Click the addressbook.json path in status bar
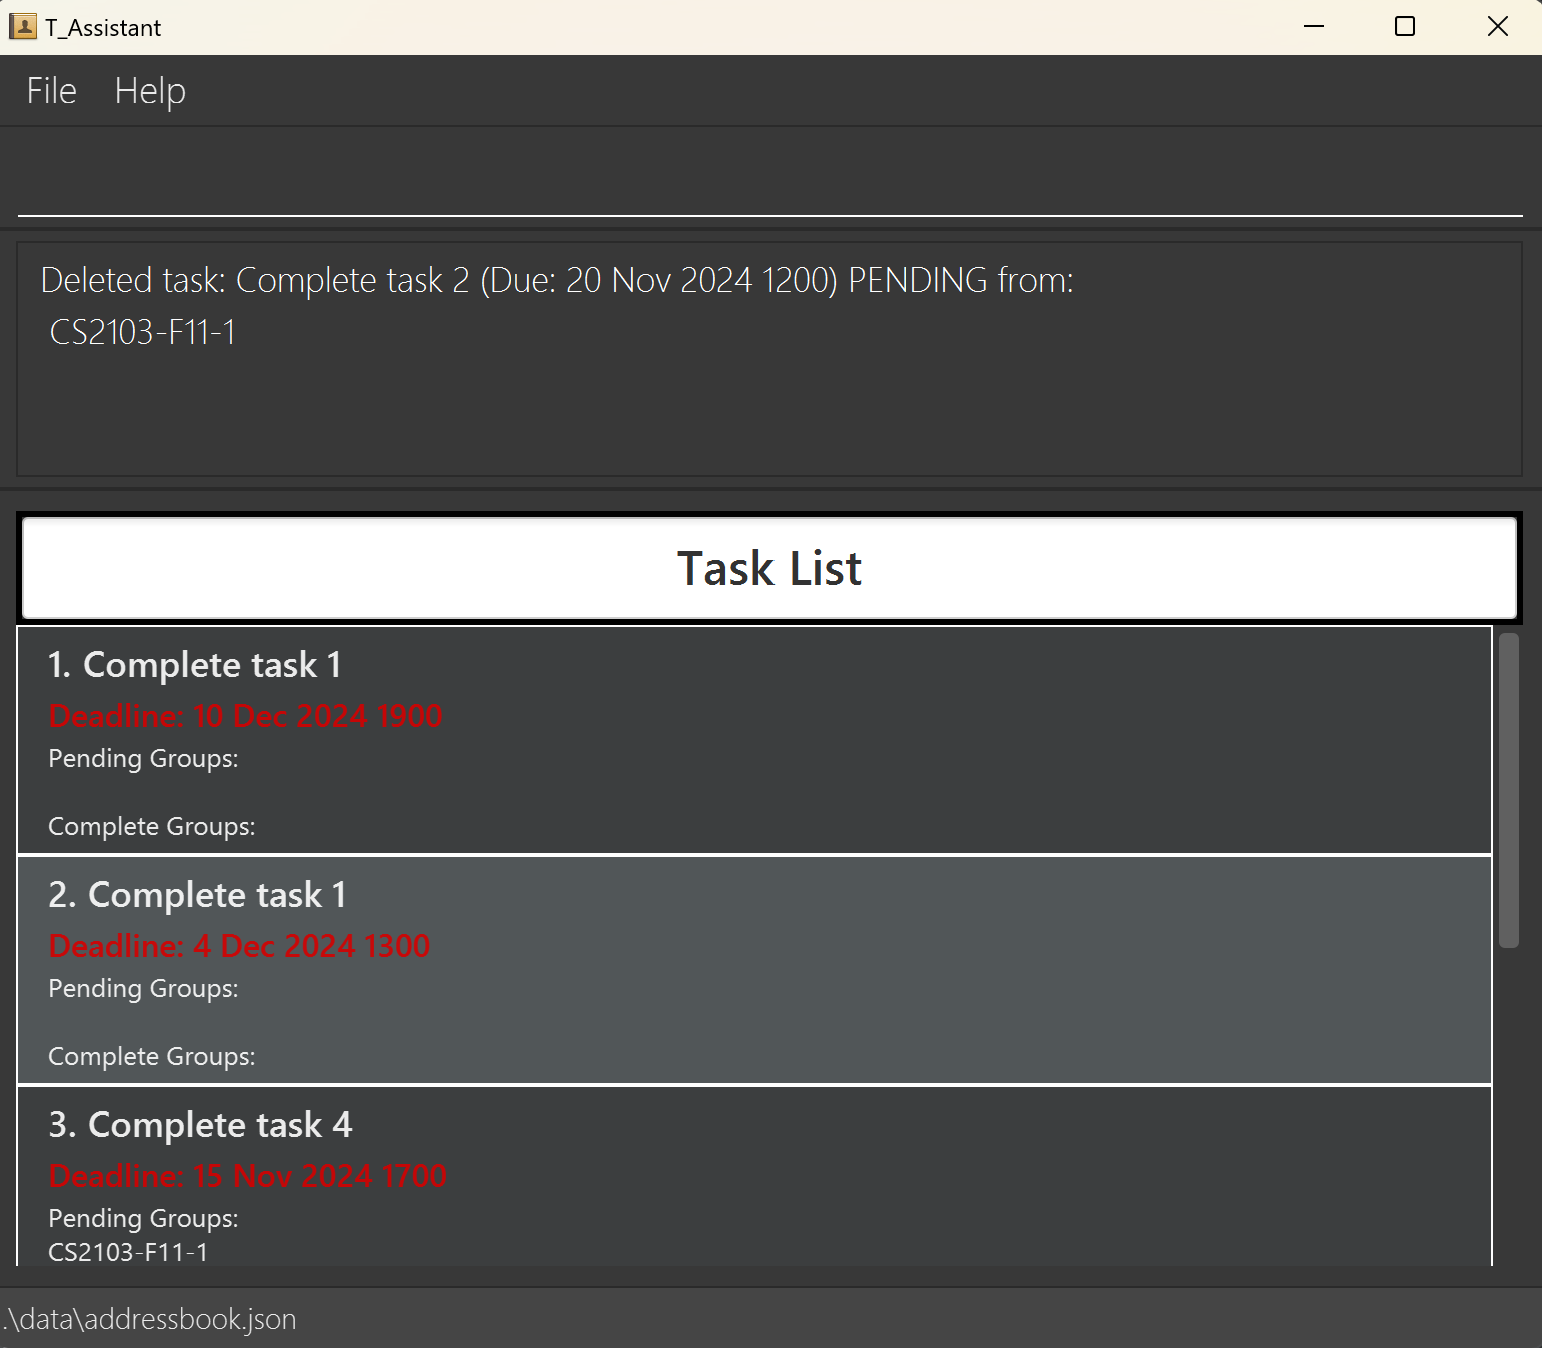Image resolution: width=1542 pixels, height=1348 pixels. [x=150, y=1319]
